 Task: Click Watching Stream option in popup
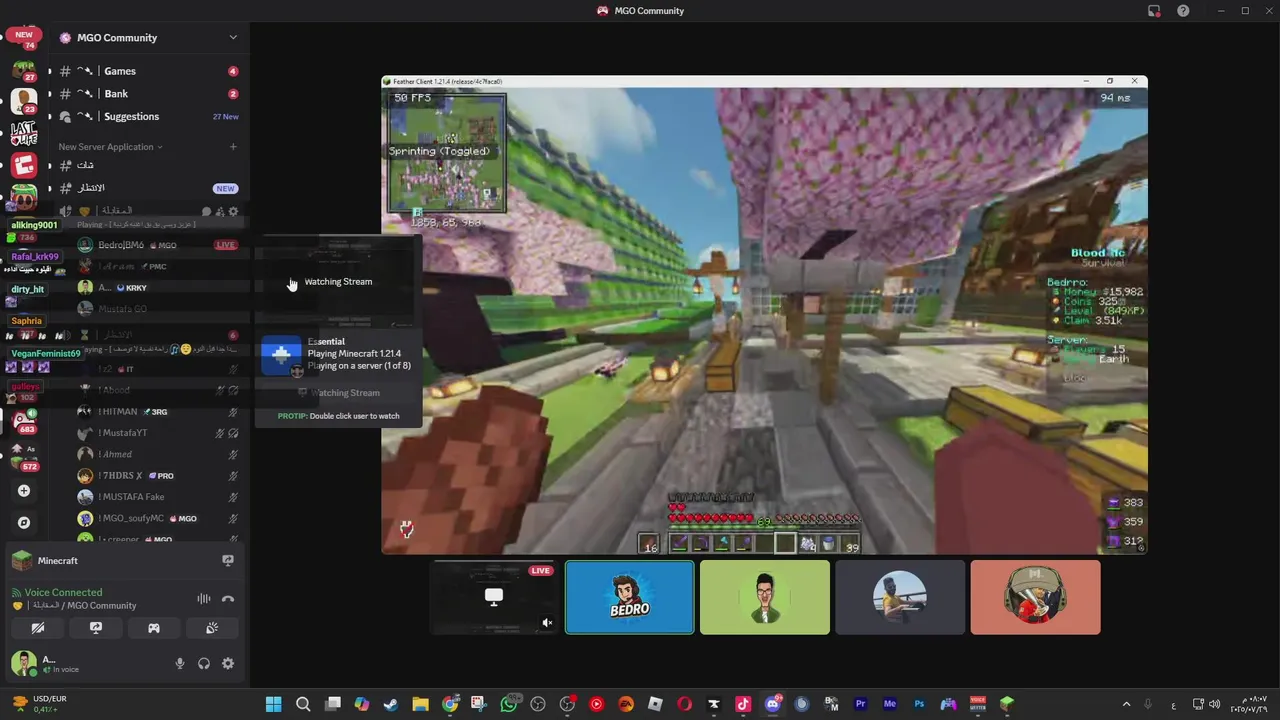(x=338, y=282)
